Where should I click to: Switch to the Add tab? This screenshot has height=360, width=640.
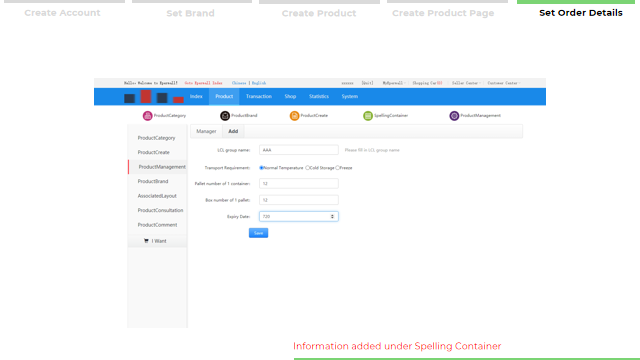pos(233,131)
